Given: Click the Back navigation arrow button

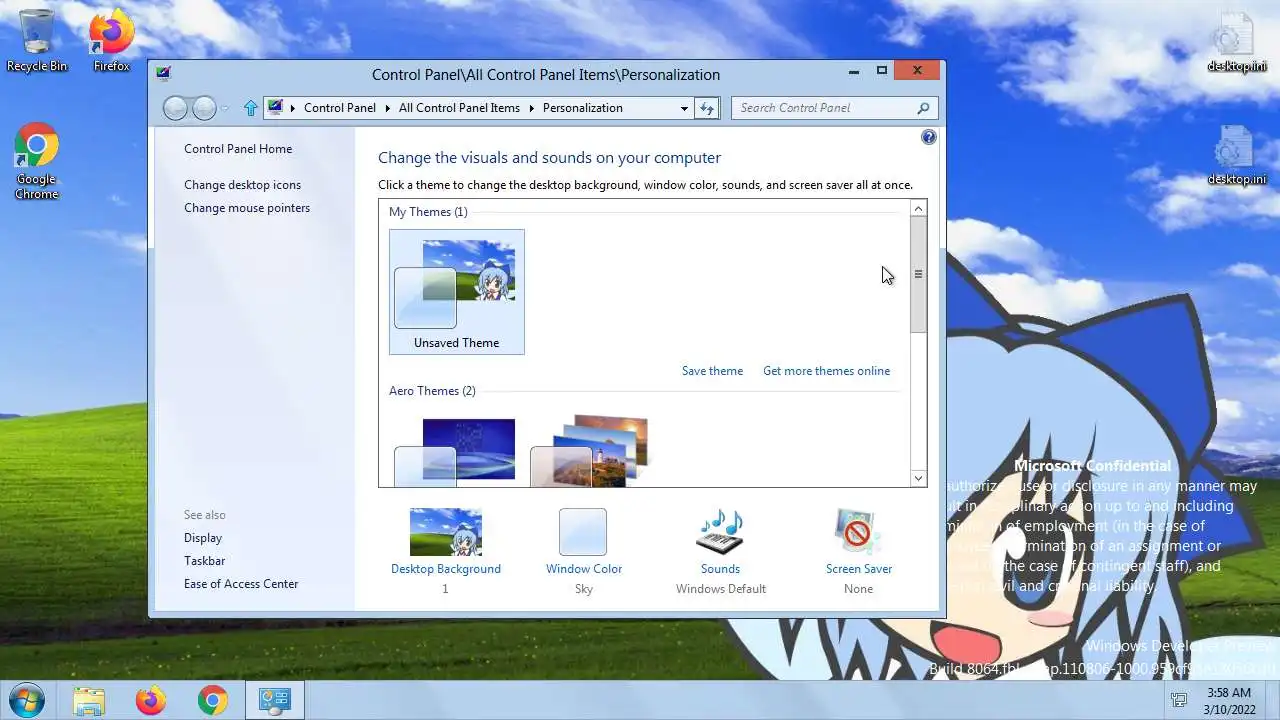Looking at the screenshot, I should coord(175,108).
